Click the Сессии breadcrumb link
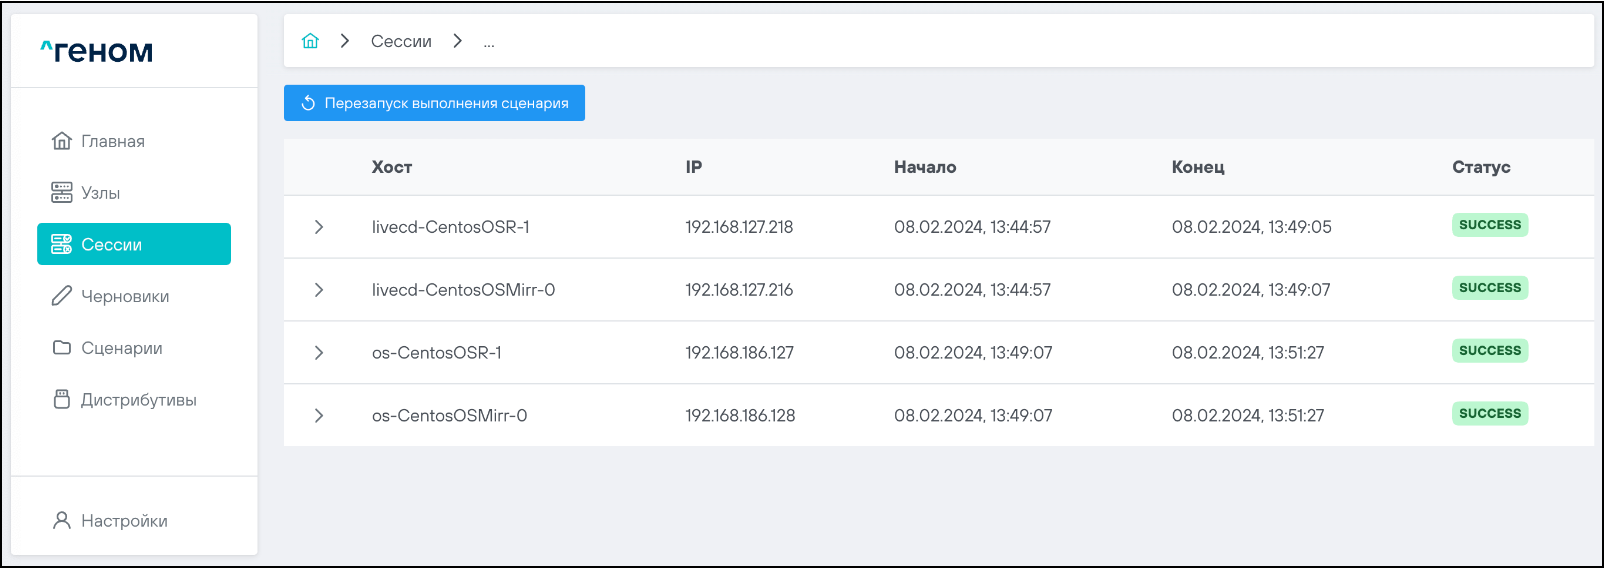This screenshot has height=568, width=1604. click(x=401, y=41)
